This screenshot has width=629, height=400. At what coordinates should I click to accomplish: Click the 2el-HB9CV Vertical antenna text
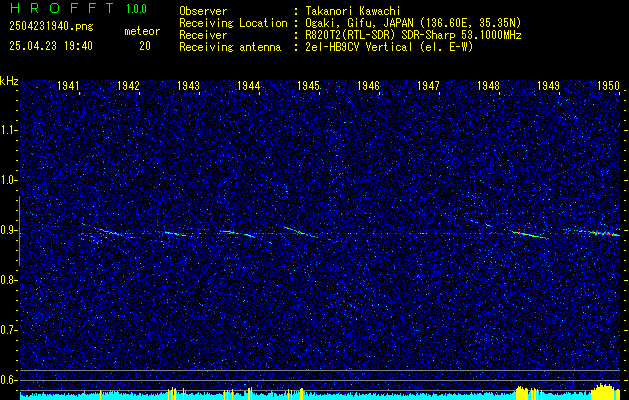coord(389,47)
